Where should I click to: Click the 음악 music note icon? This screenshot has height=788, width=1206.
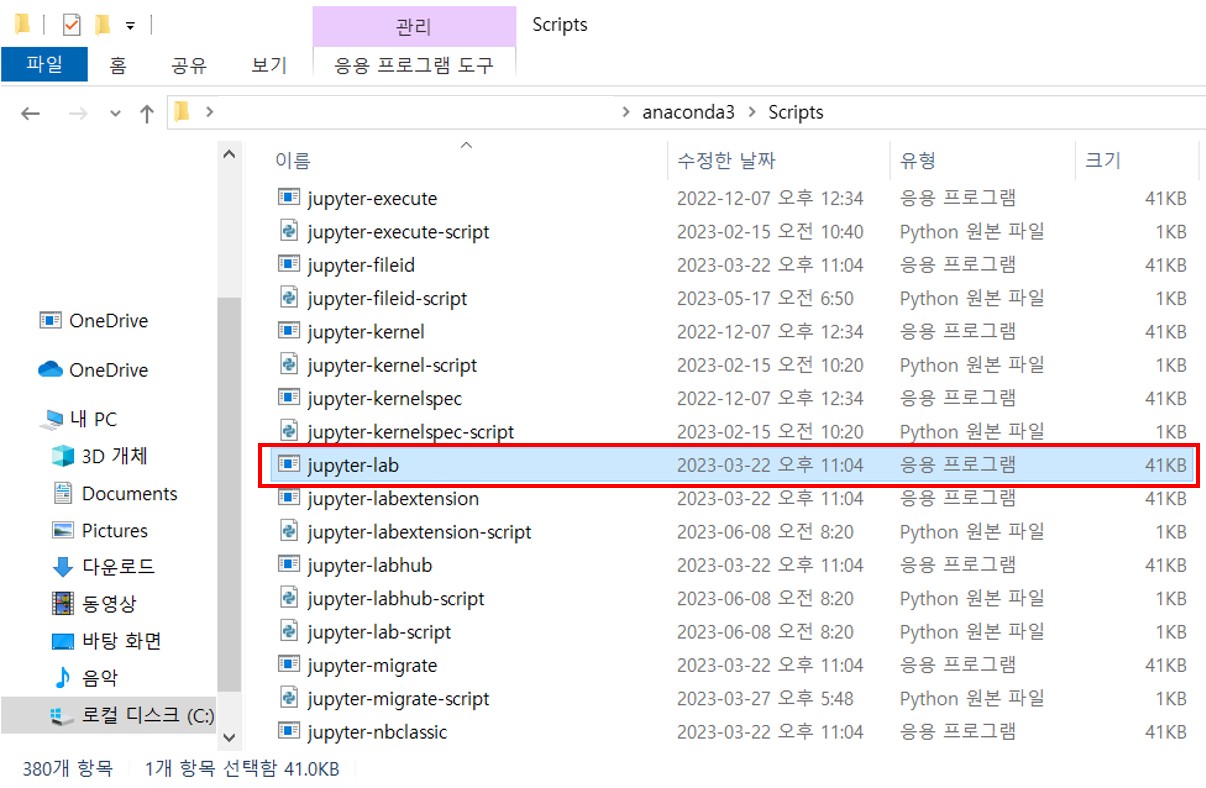63,678
